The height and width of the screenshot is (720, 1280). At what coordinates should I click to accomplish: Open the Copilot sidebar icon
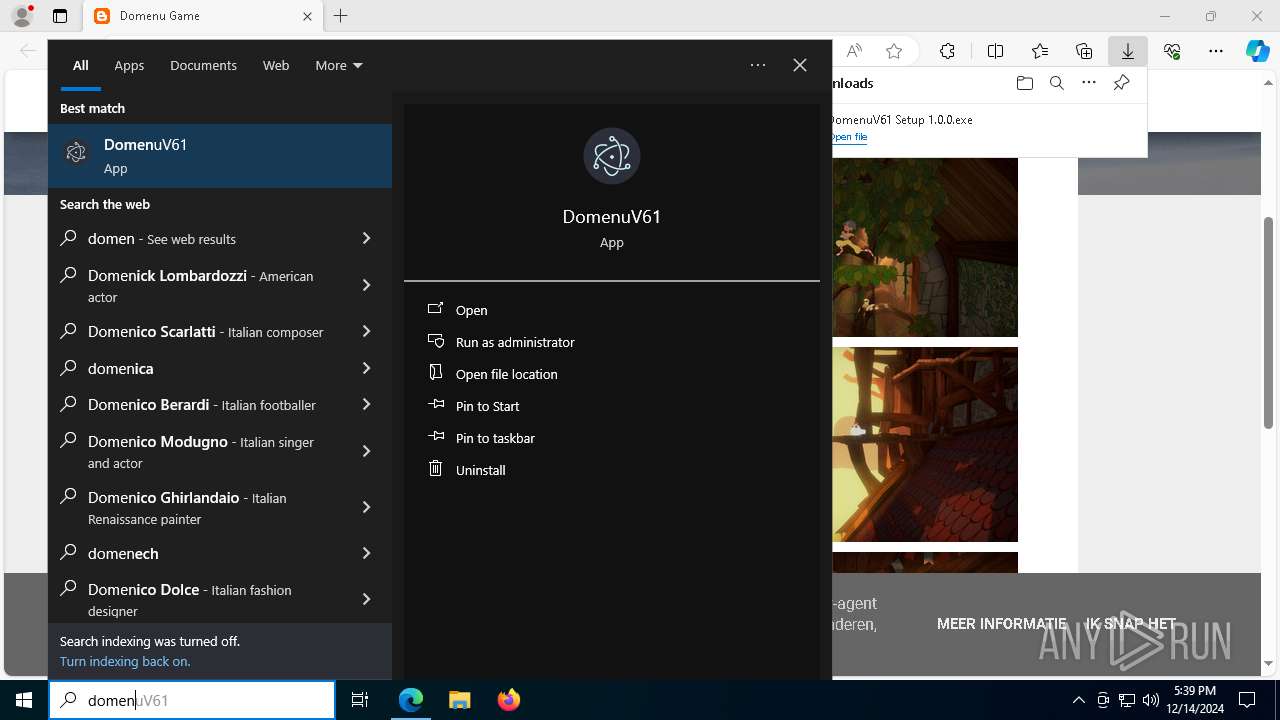point(1257,51)
